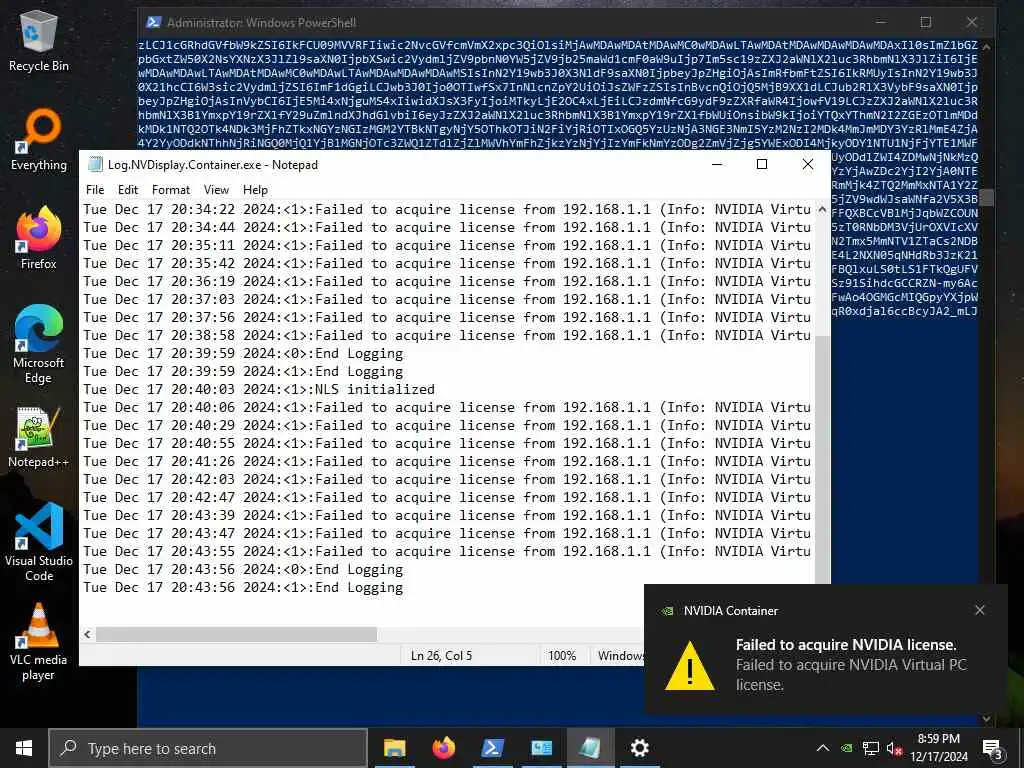Screen dimensions: 1024x768
Task: Click the 20:42:03 failed license log line
Action: coord(447,479)
